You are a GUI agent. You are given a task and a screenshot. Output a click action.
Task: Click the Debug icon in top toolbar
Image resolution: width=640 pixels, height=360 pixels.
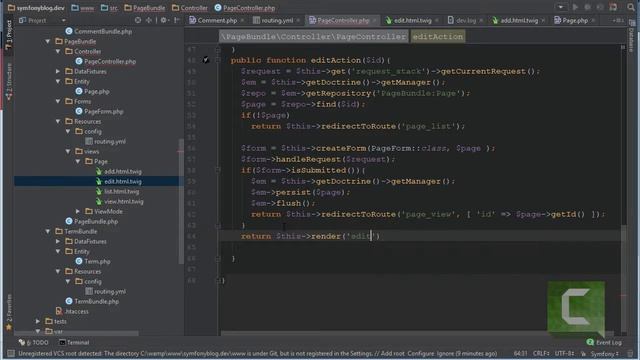(587, 7)
